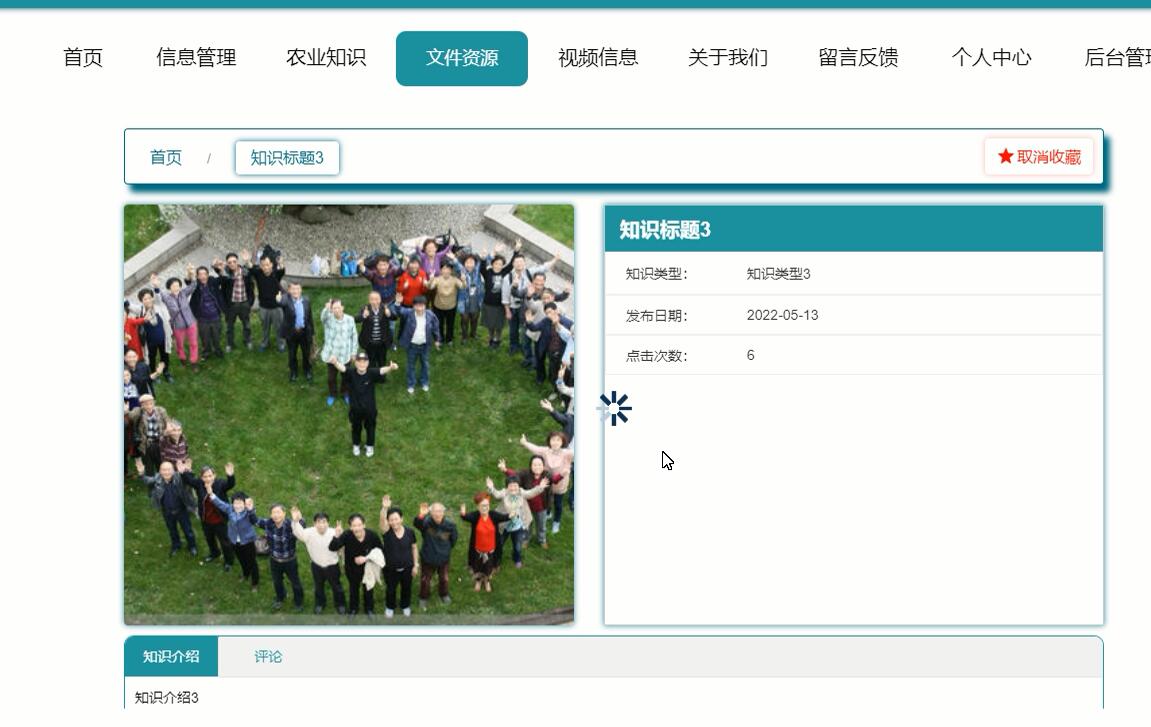1151x727 pixels.
Task: Open the 视频信息 page
Action: (598, 58)
